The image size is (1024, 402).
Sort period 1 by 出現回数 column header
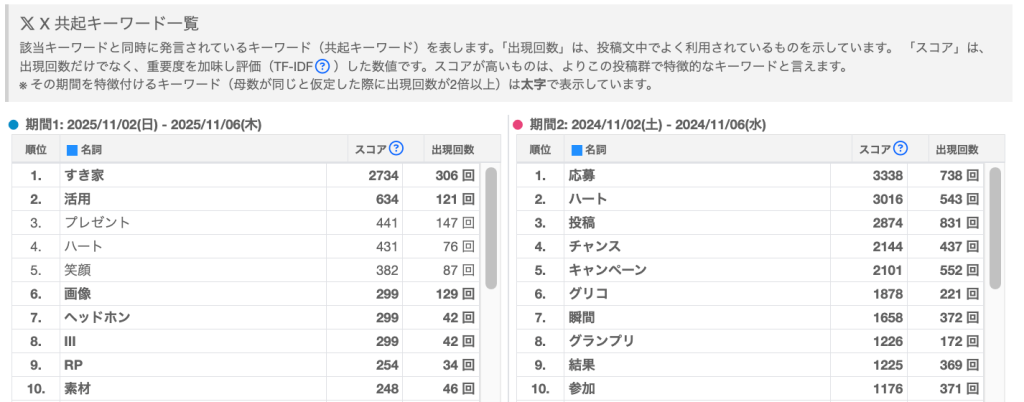[x=452, y=149]
